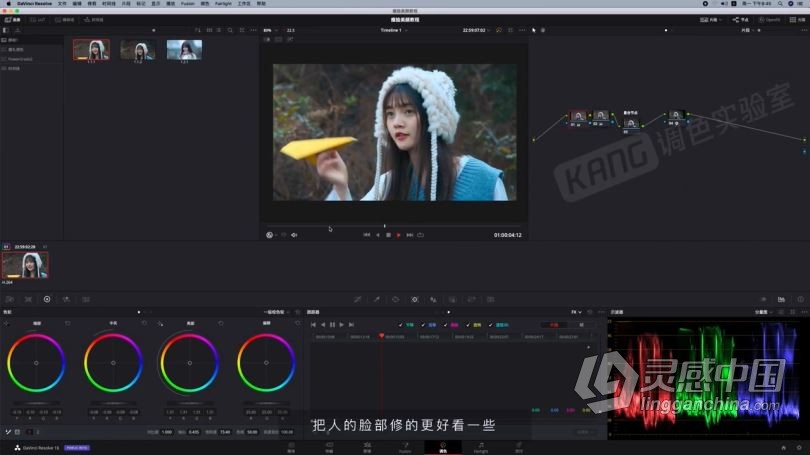Open the Tracker palette icon

tap(414, 300)
